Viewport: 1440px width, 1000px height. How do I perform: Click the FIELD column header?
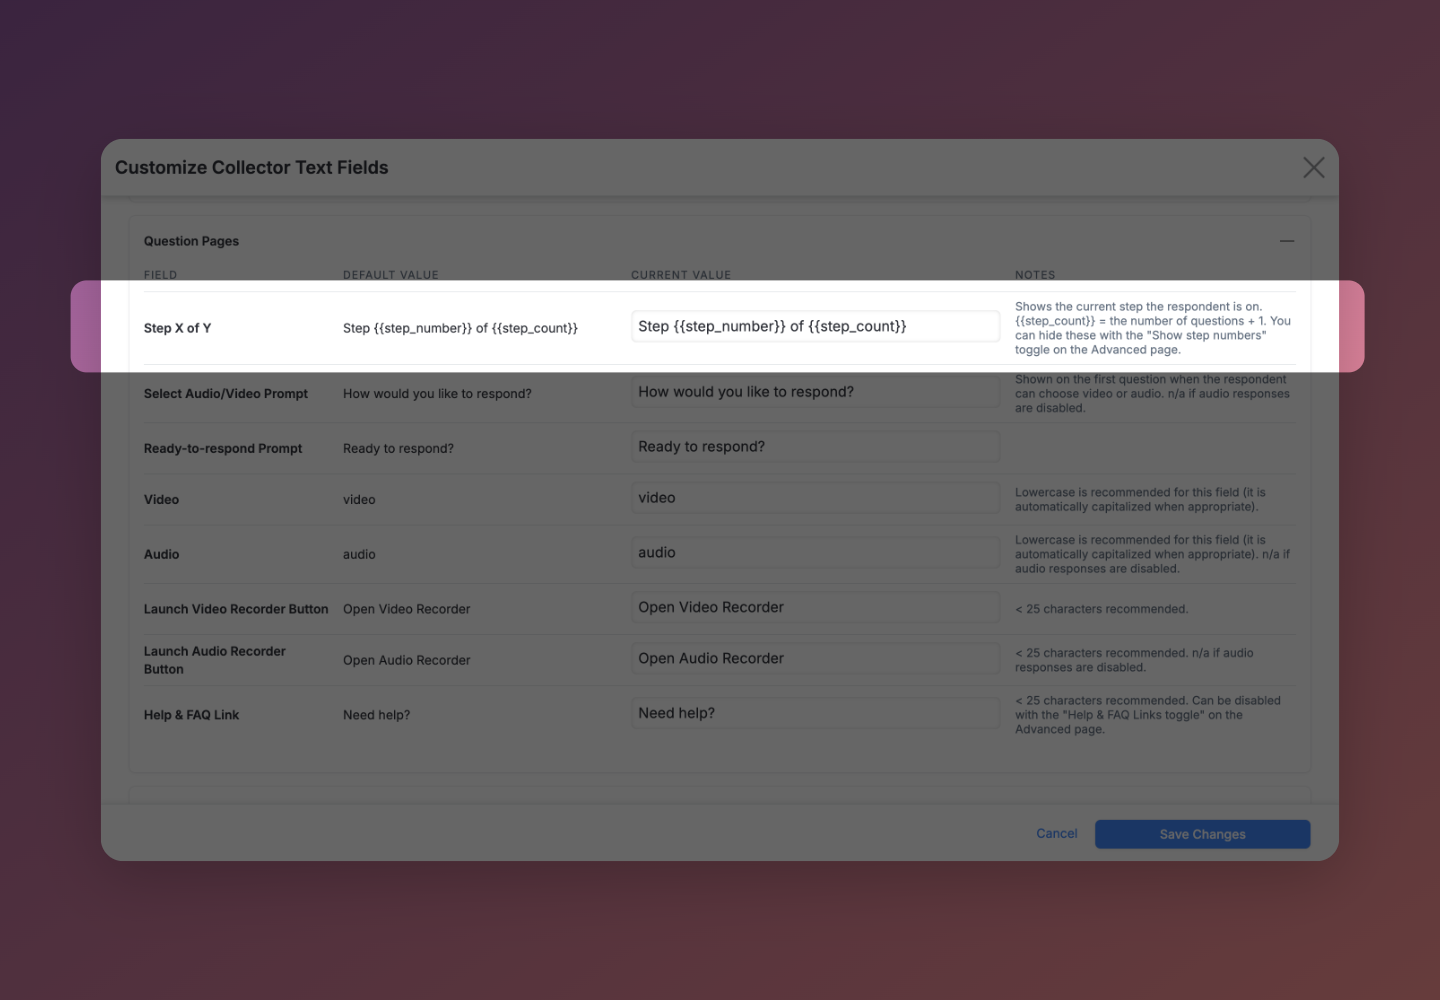click(x=160, y=275)
